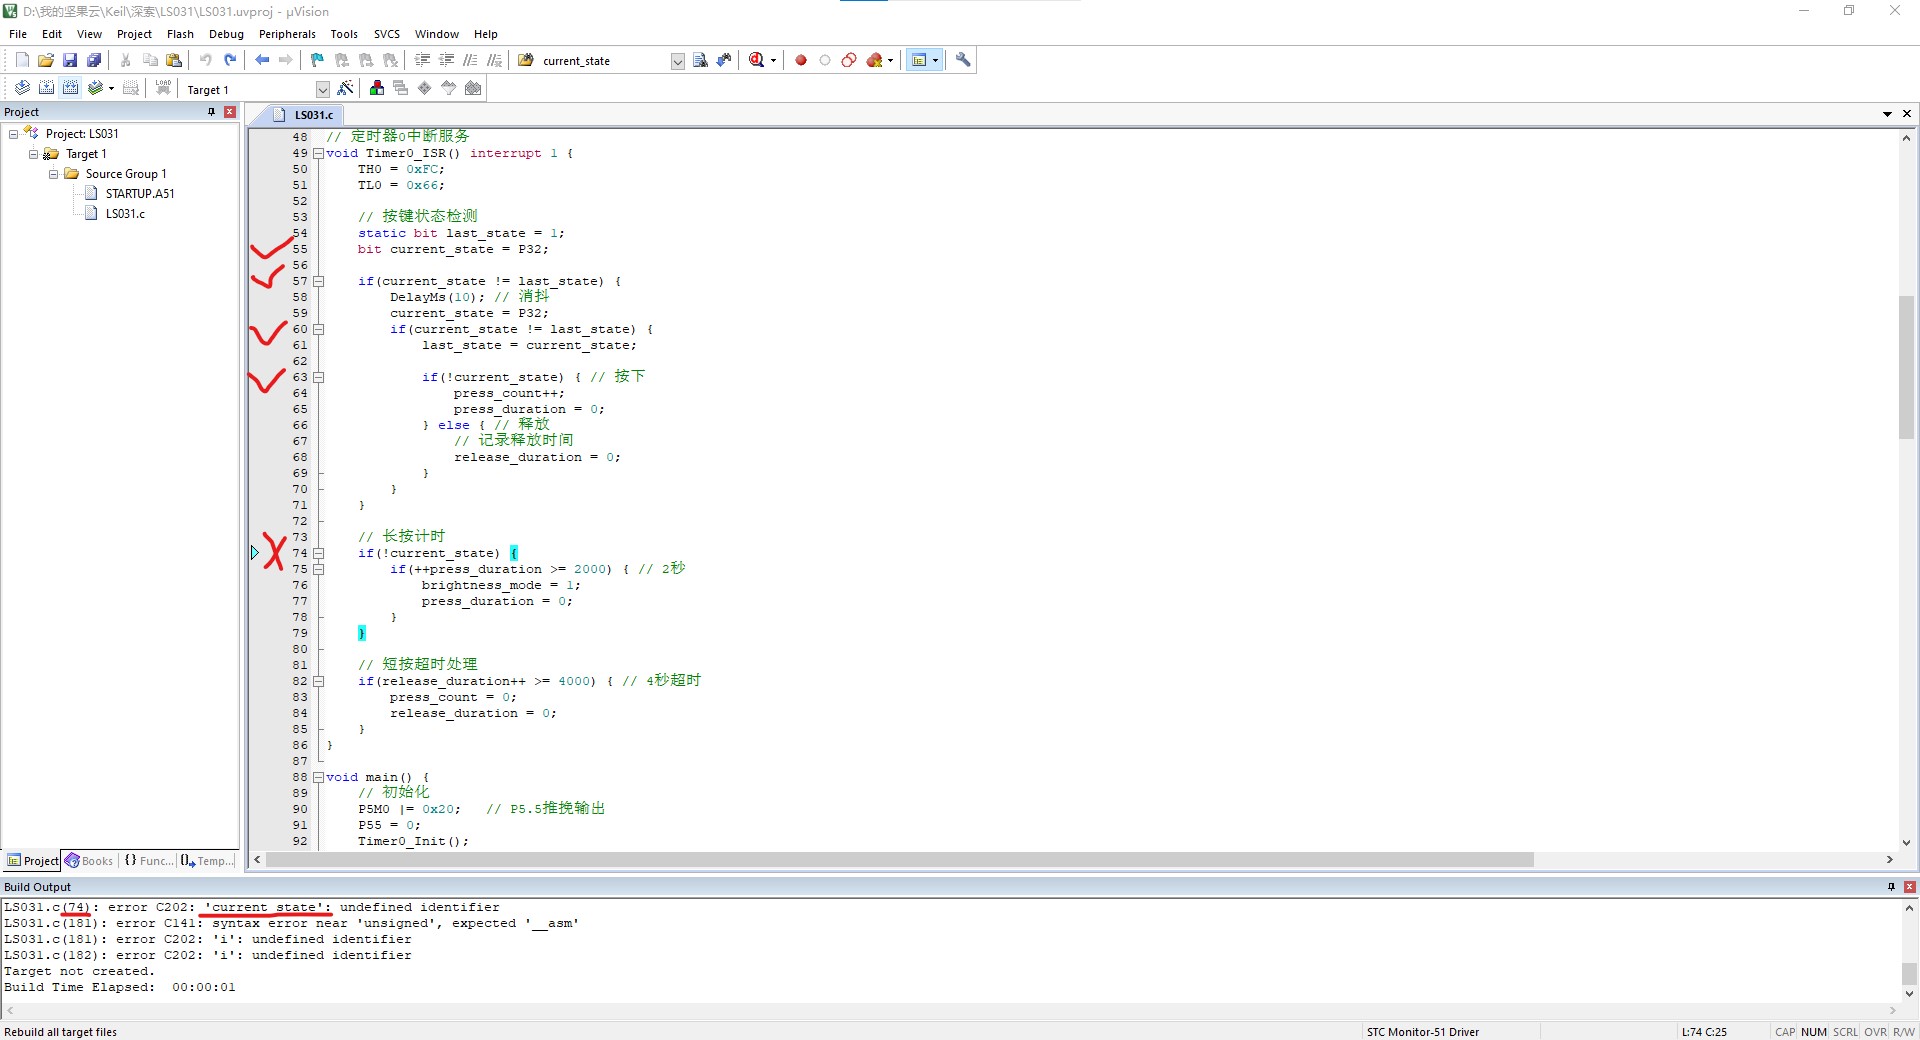Open the current_state find dropdown

677,61
